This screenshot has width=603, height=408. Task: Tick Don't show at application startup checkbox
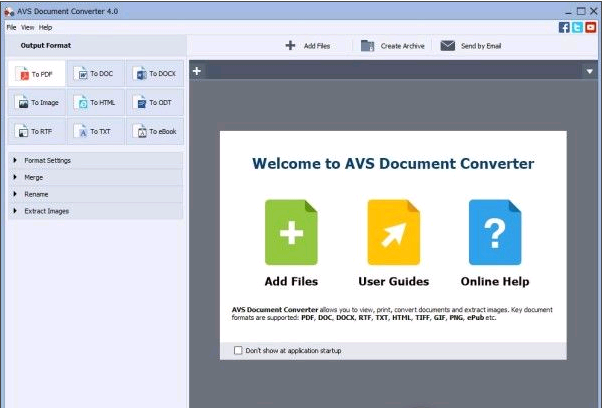tap(238, 350)
